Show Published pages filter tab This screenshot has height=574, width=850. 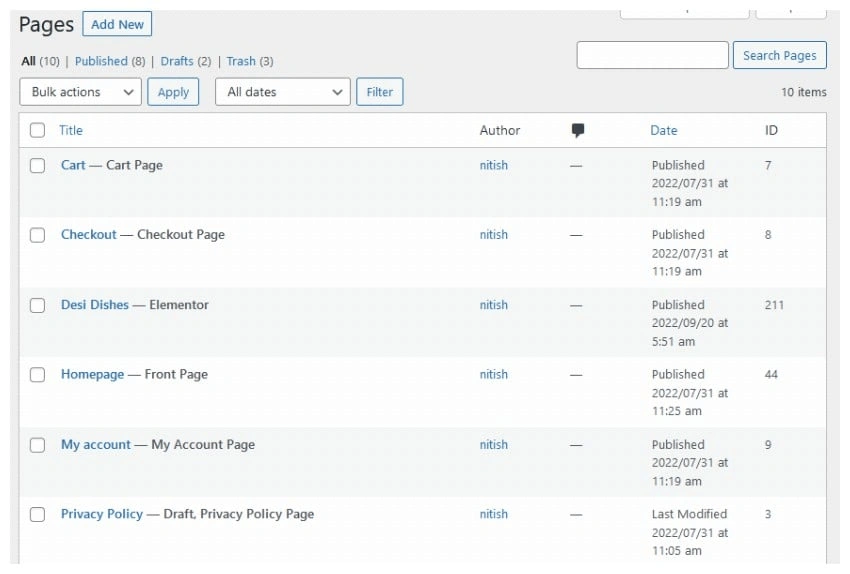(101, 61)
